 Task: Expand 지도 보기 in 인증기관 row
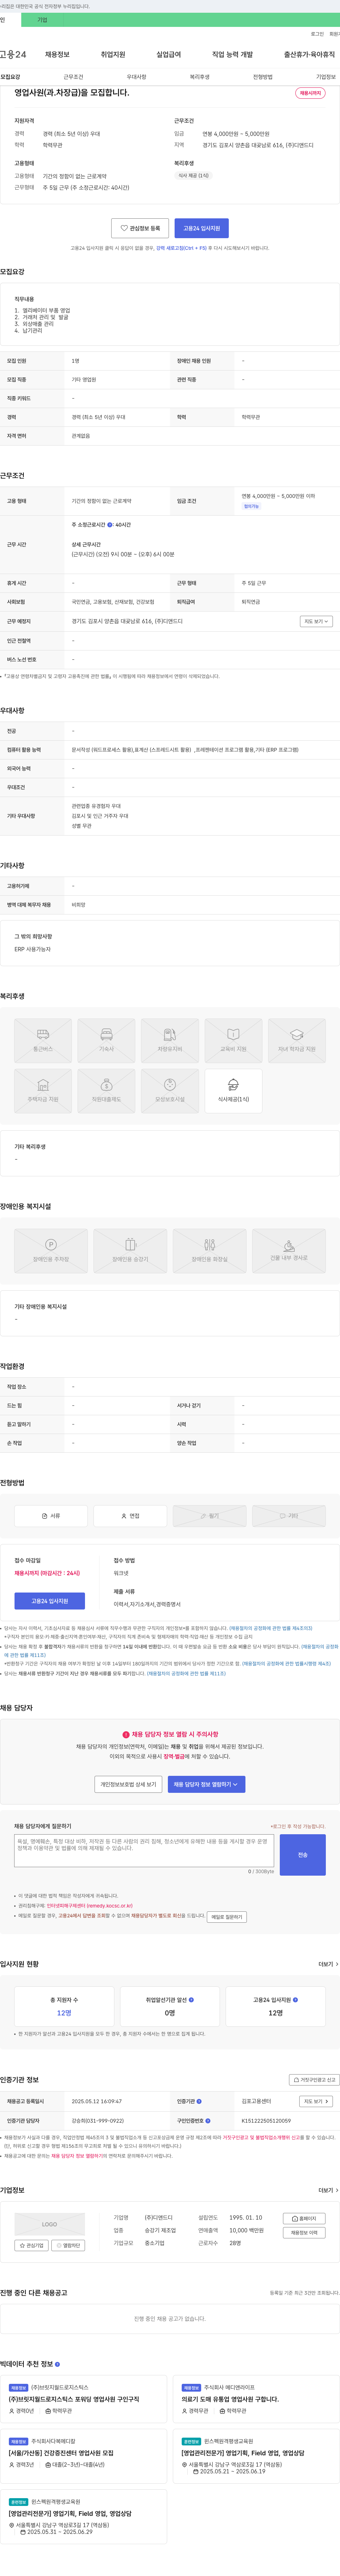click(x=316, y=2101)
